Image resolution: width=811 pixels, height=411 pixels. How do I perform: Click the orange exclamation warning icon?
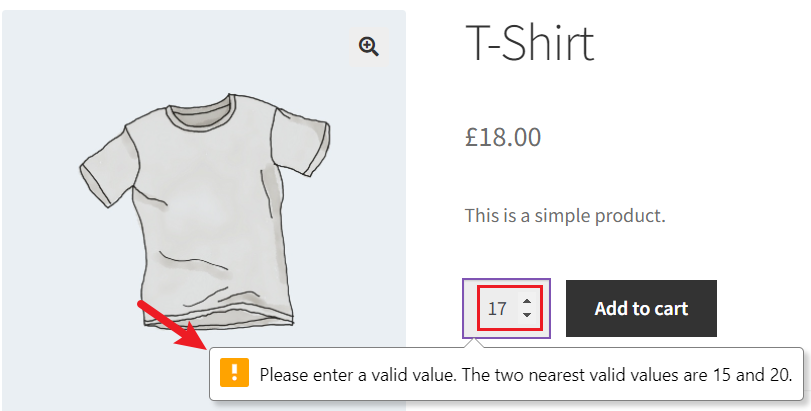(x=234, y=372)
